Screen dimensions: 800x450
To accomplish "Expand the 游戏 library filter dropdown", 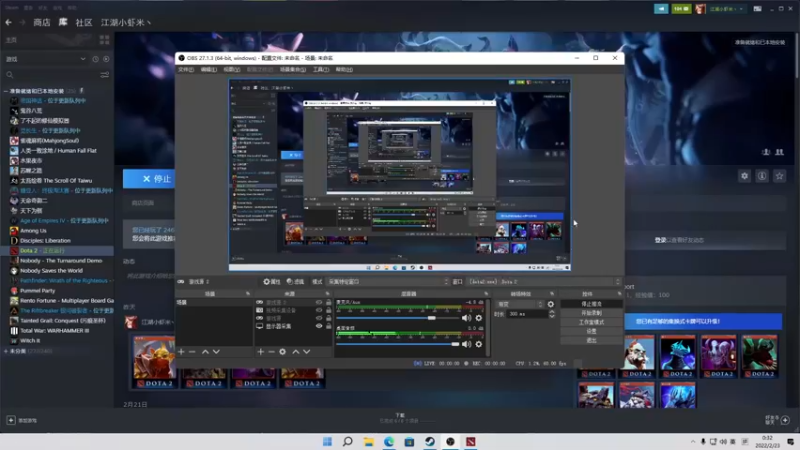I will (45, 59).
